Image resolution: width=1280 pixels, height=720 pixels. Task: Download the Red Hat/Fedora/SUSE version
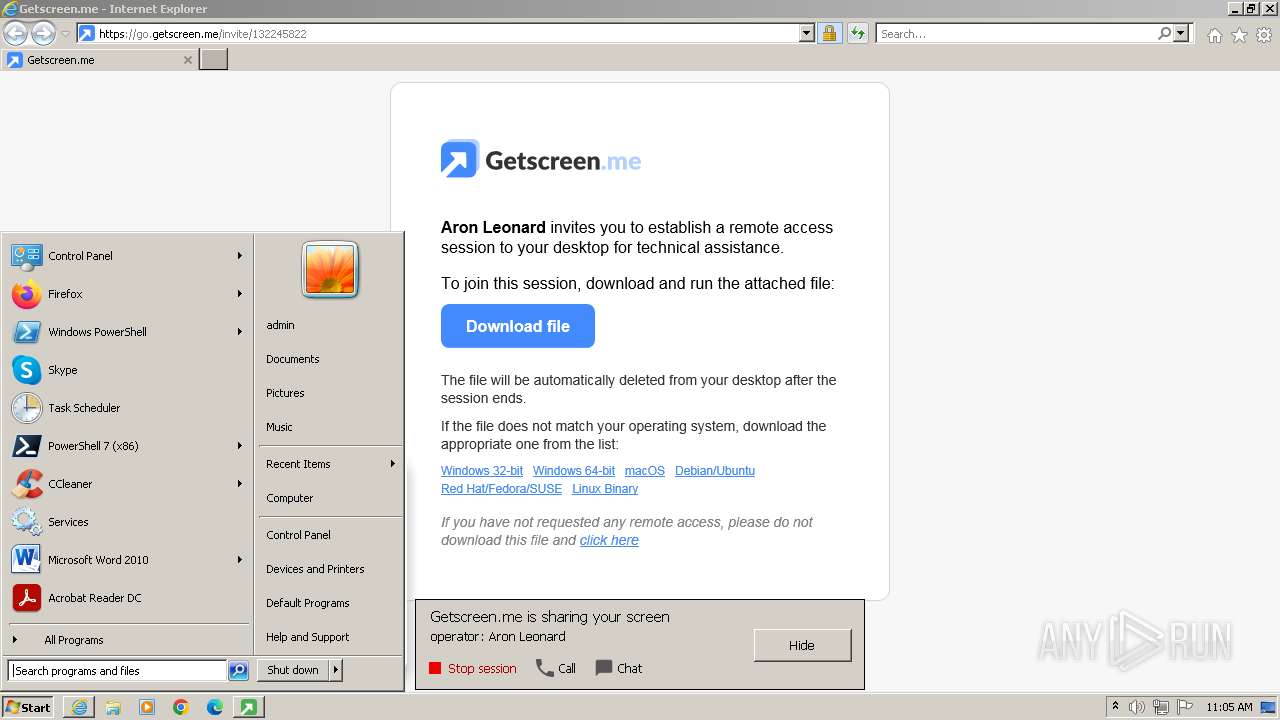click(x=502, y=489)
